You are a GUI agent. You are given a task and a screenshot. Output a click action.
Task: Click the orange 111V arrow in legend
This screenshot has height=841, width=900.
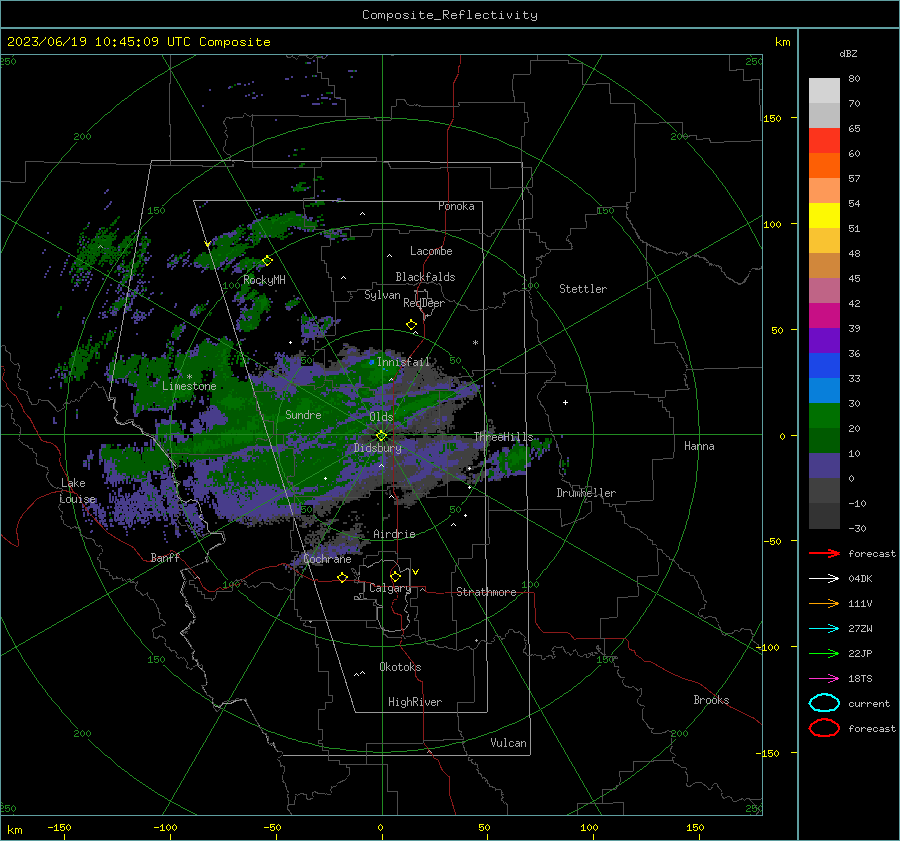pyautogui.click(x=824, y=603)
